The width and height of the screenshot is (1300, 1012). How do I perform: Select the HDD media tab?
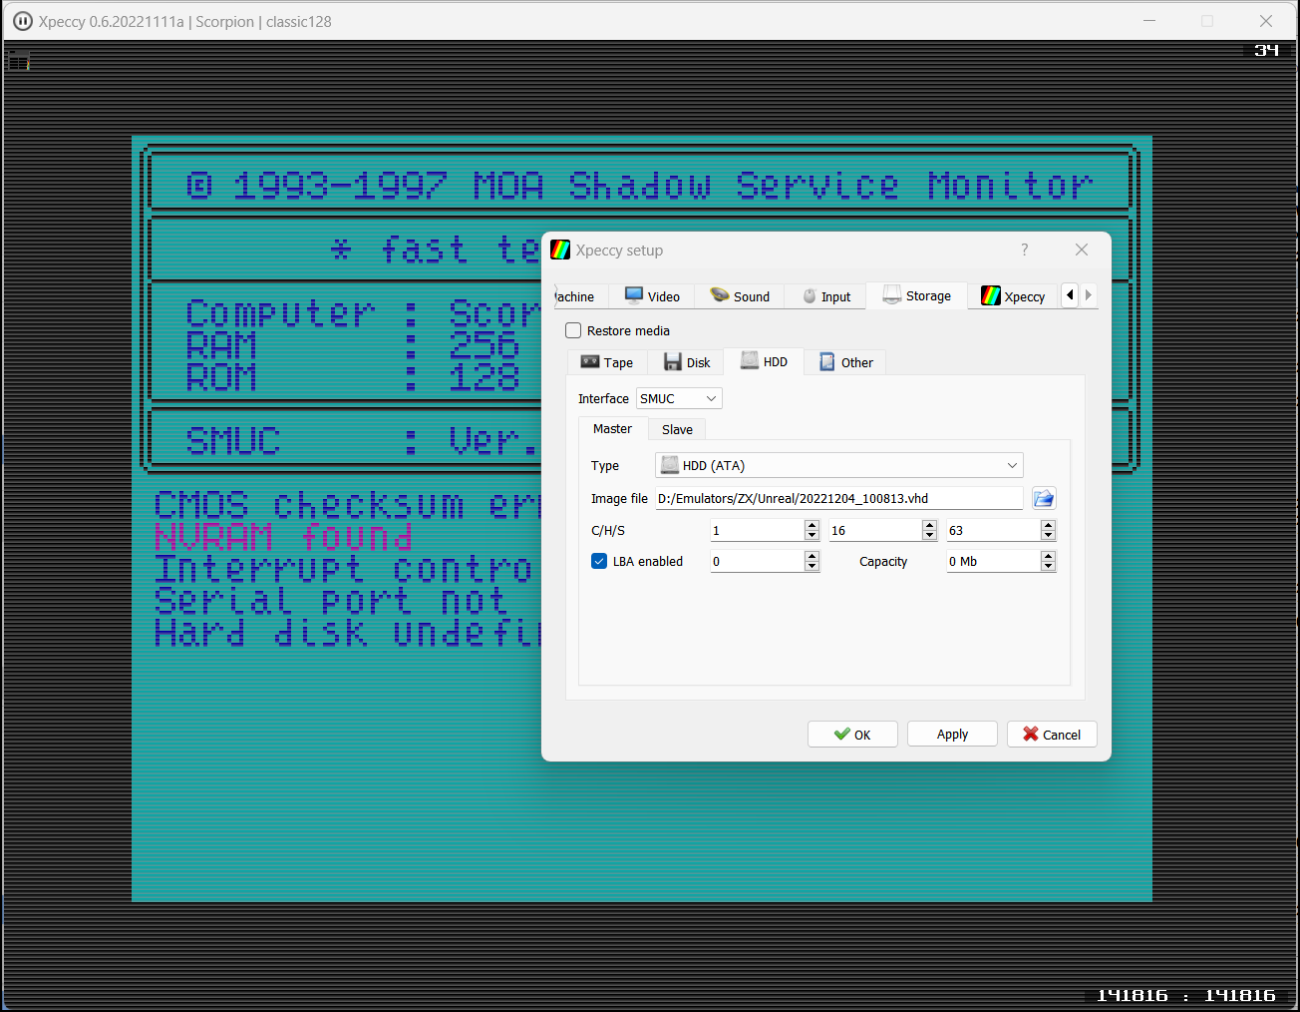764,361
